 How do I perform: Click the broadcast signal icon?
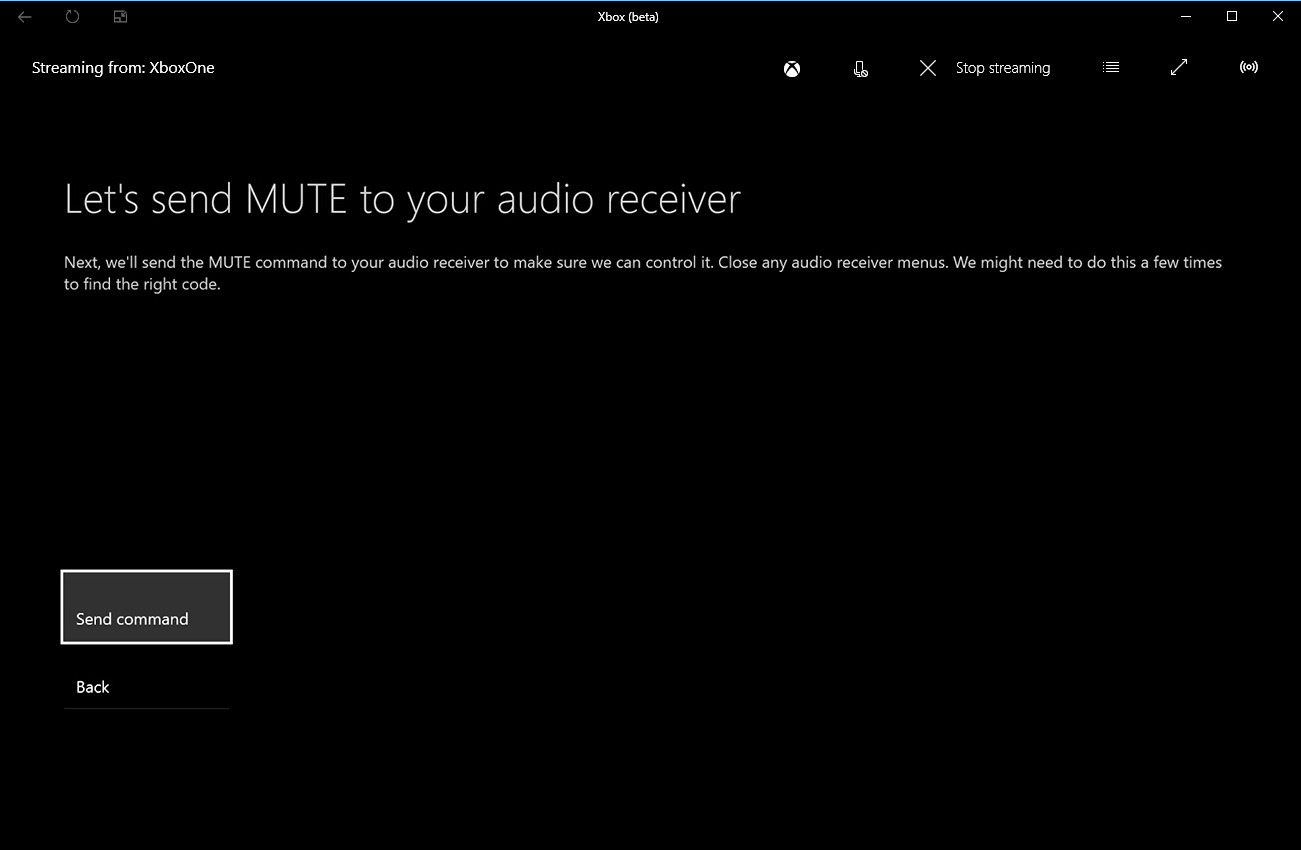click(1248, 67)
